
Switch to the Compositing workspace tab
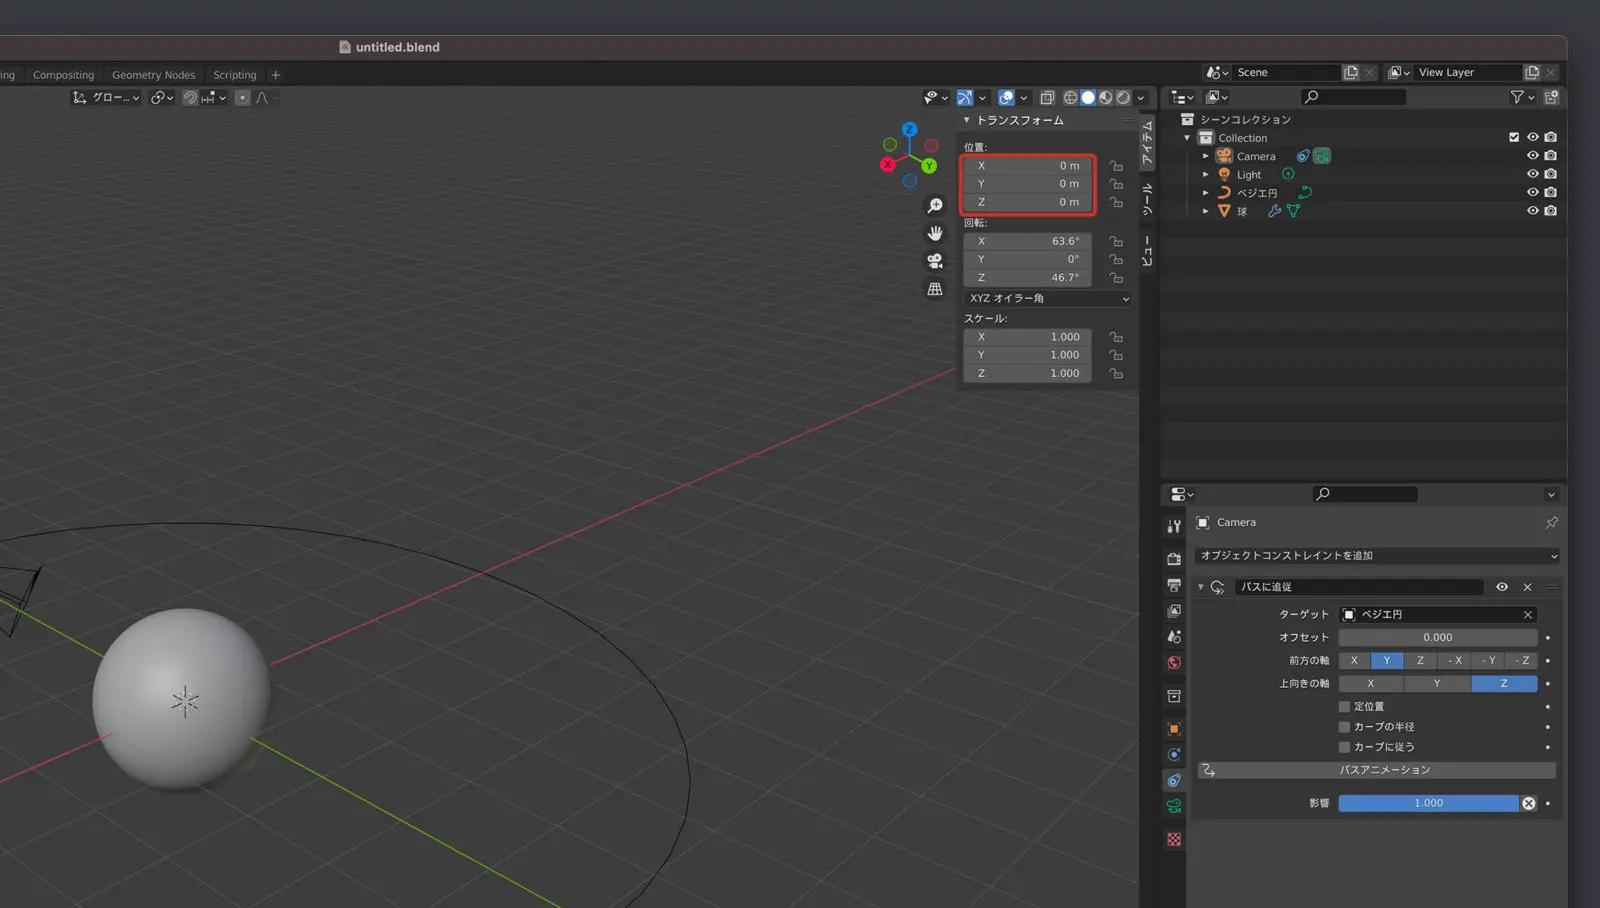[63, 75]
